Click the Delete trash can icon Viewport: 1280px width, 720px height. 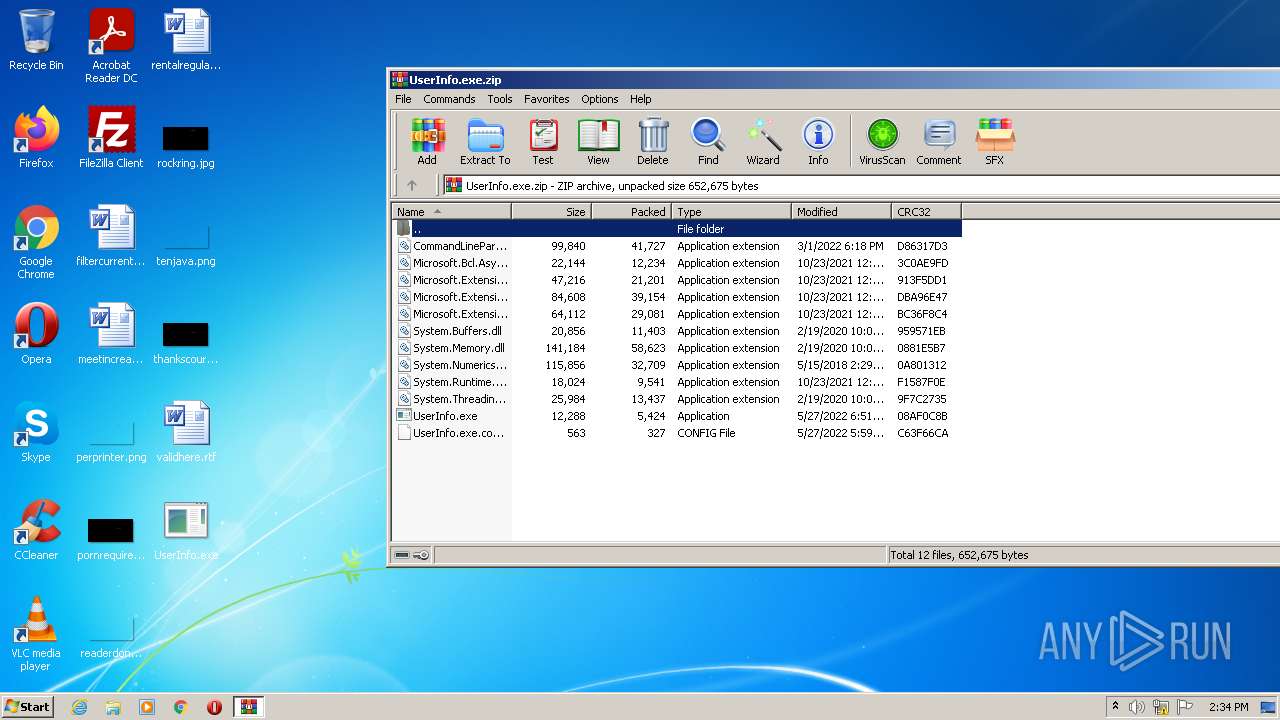pyautogui.click(x=652, y=142)
